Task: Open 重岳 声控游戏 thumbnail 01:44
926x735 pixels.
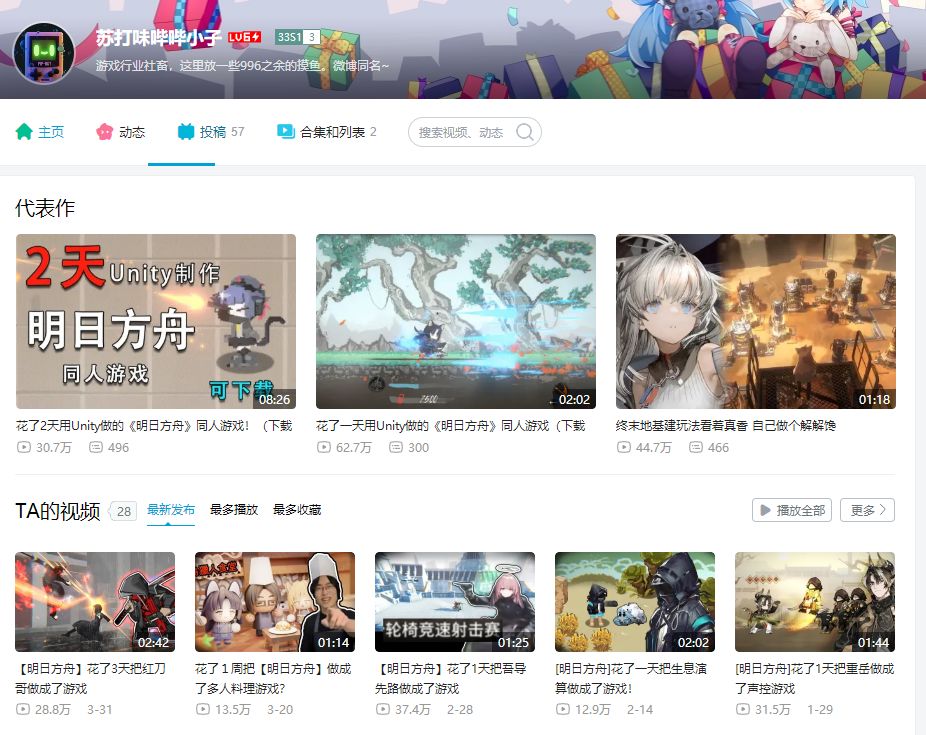Action: coord(815,602)
